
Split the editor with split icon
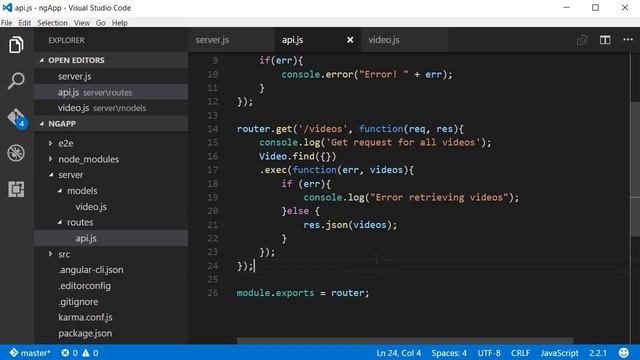coord(605,40)
